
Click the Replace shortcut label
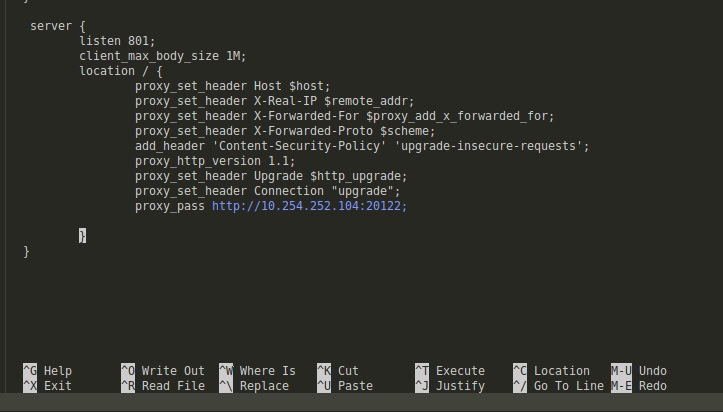tap(264, 386)
